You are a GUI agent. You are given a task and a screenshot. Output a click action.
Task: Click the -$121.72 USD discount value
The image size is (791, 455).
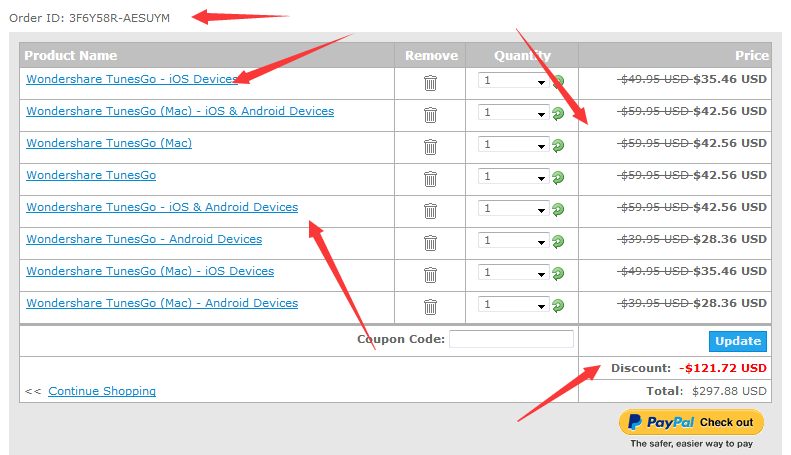tap(723, 368)
